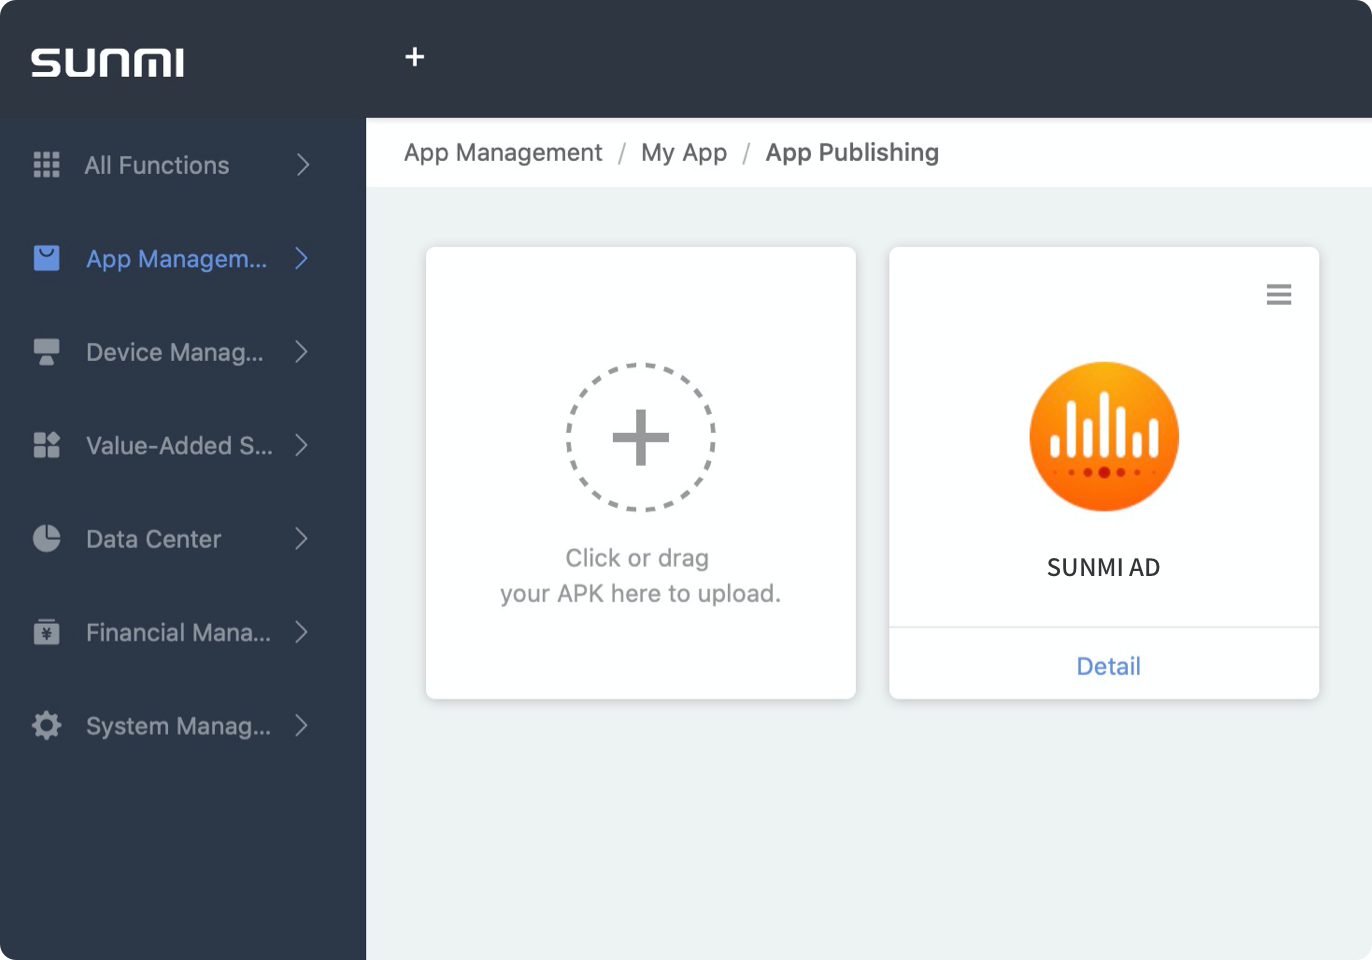Open the SUNMI AD card hamburger menu
1372x960 pixels.
coord(1278,294)
